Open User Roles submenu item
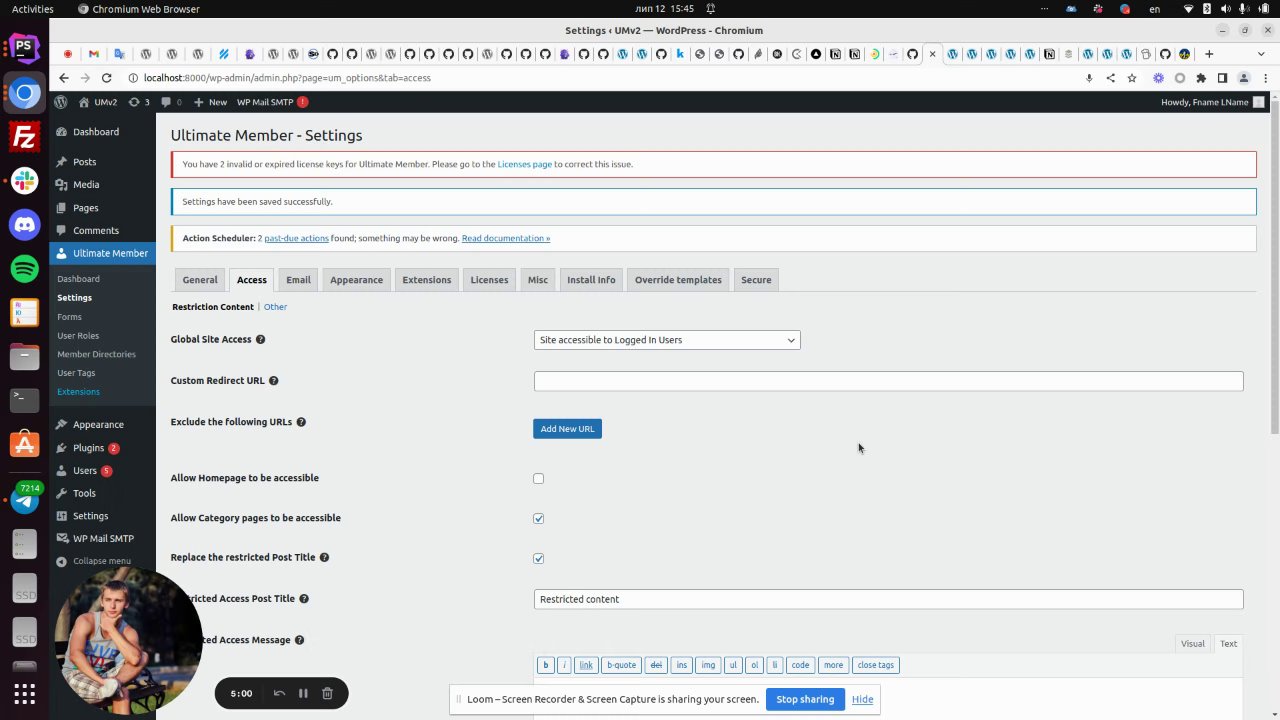The image size is (1280, 720). point(78,336)
